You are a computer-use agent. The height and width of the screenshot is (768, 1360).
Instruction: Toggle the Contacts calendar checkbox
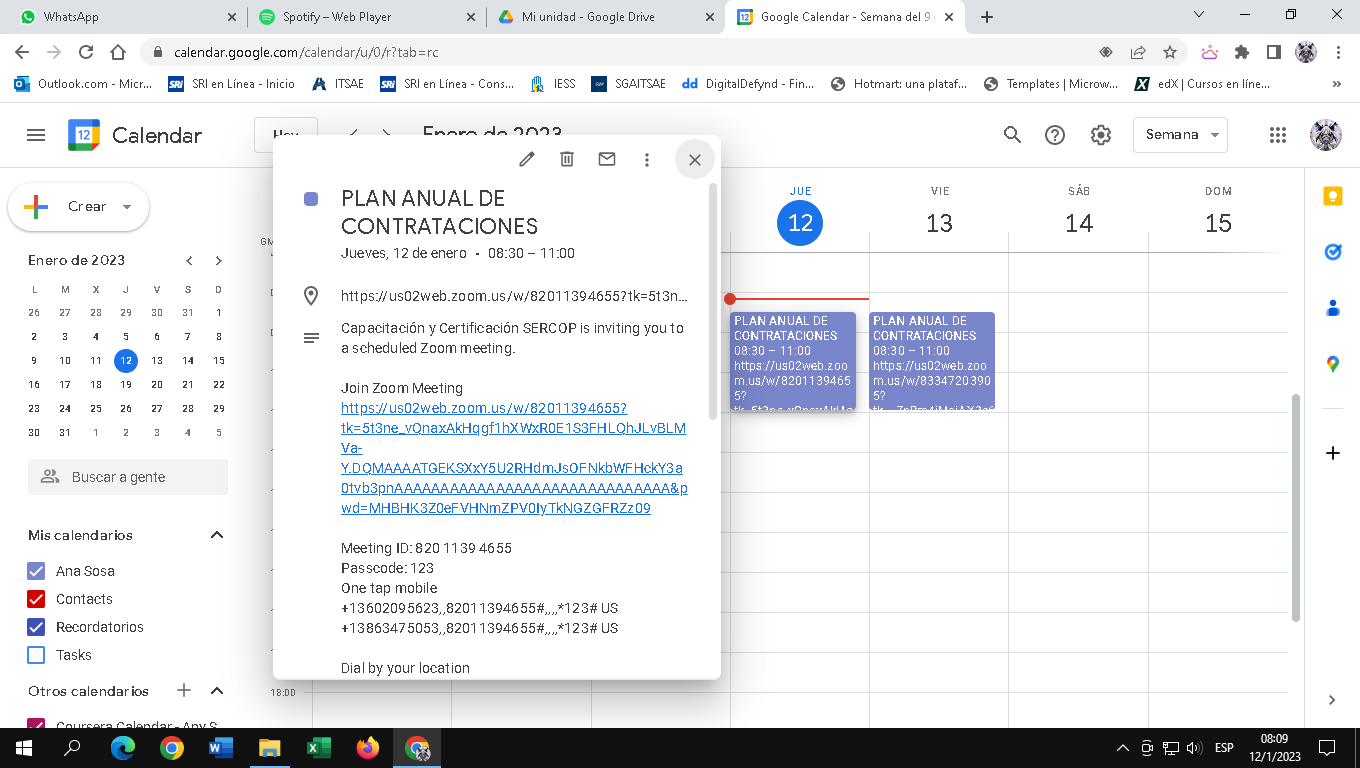point(37,599)
